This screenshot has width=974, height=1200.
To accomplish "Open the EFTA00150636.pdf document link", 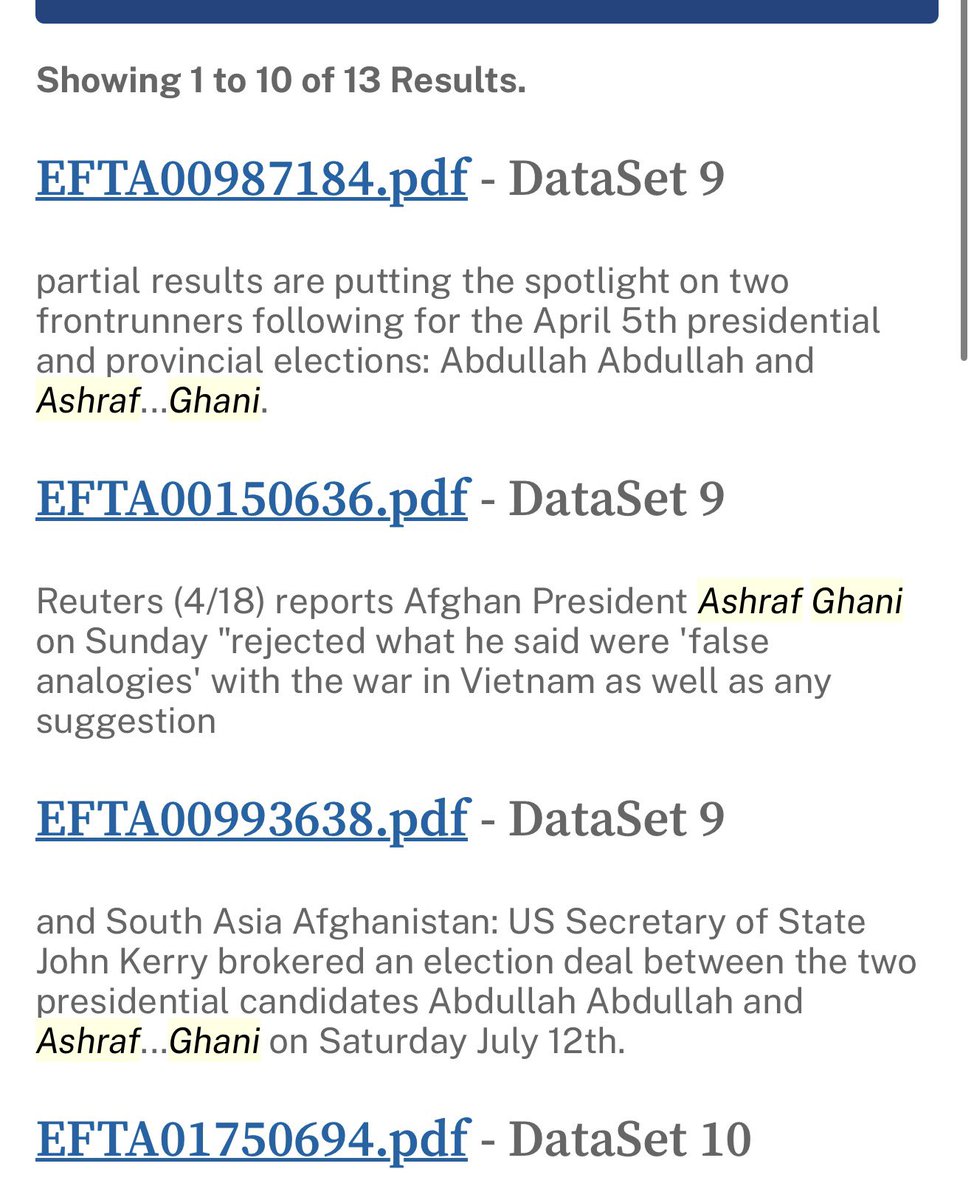I will 252,499.
